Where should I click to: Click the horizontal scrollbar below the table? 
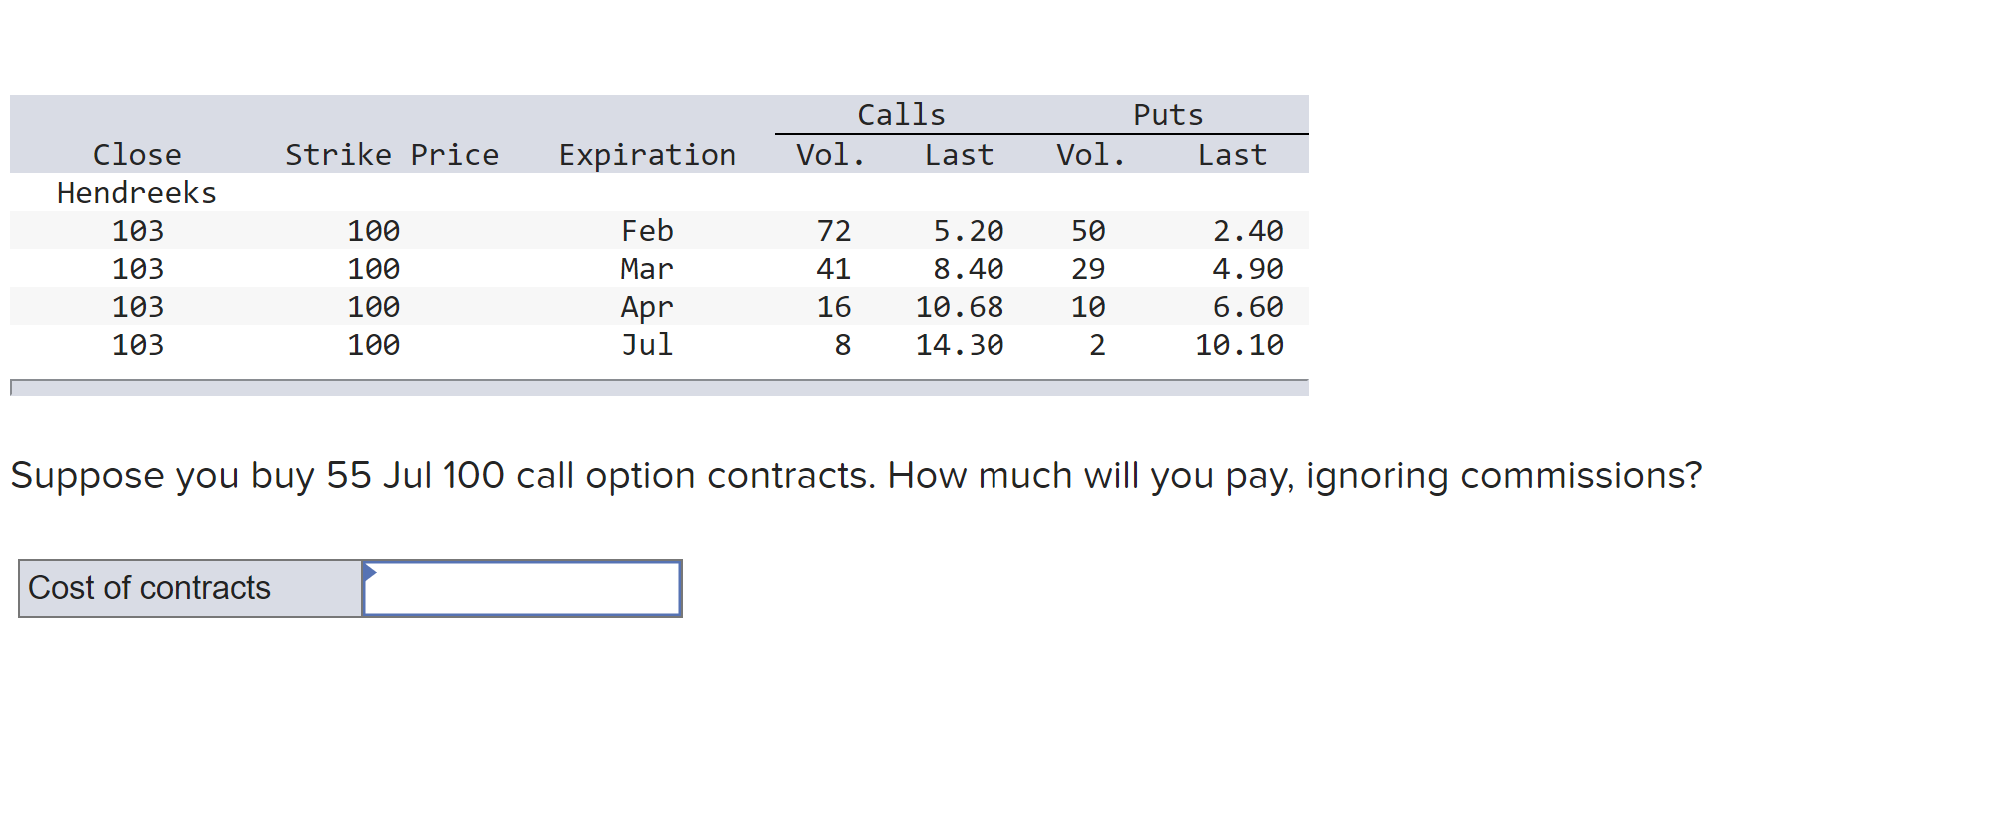pos(660,385)
